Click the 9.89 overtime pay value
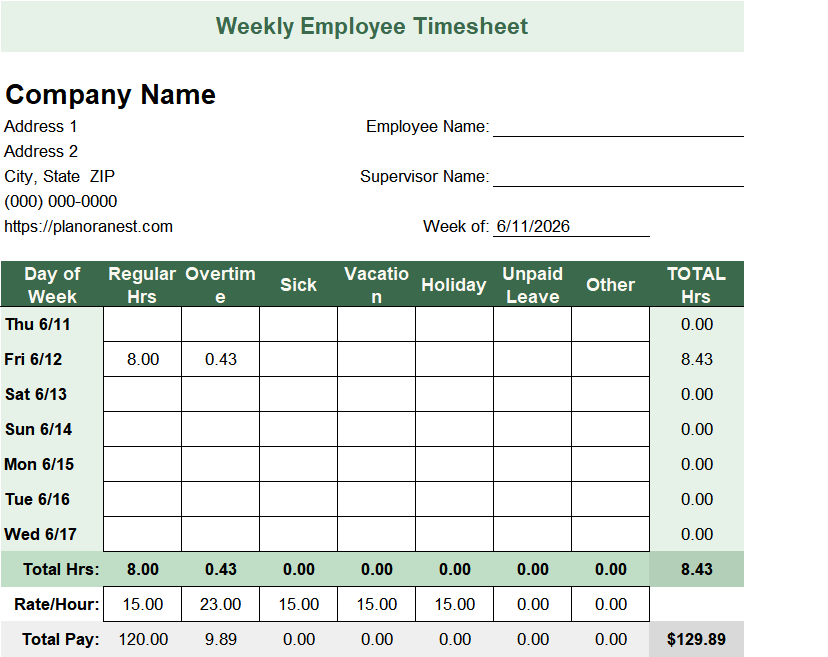The height and width of the screenshot is (657, 828). pos(221,640)
